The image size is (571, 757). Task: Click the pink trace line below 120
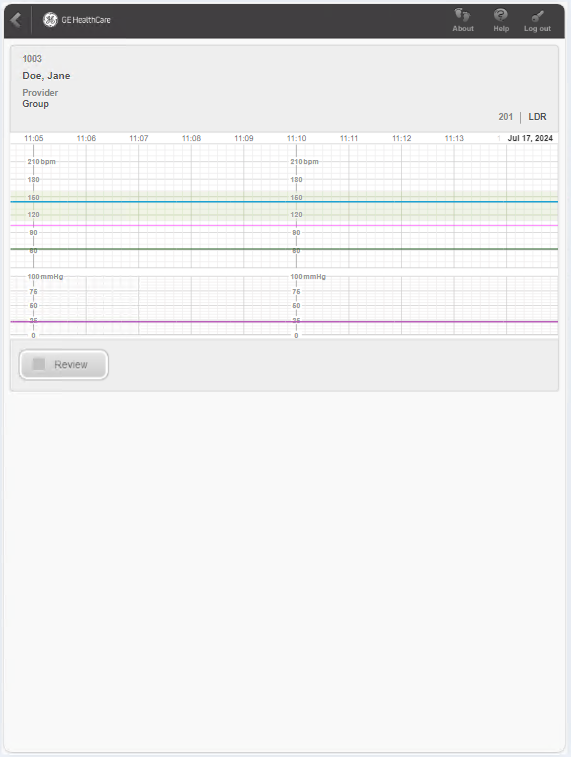pyautogui.click(x=284, y=225)
